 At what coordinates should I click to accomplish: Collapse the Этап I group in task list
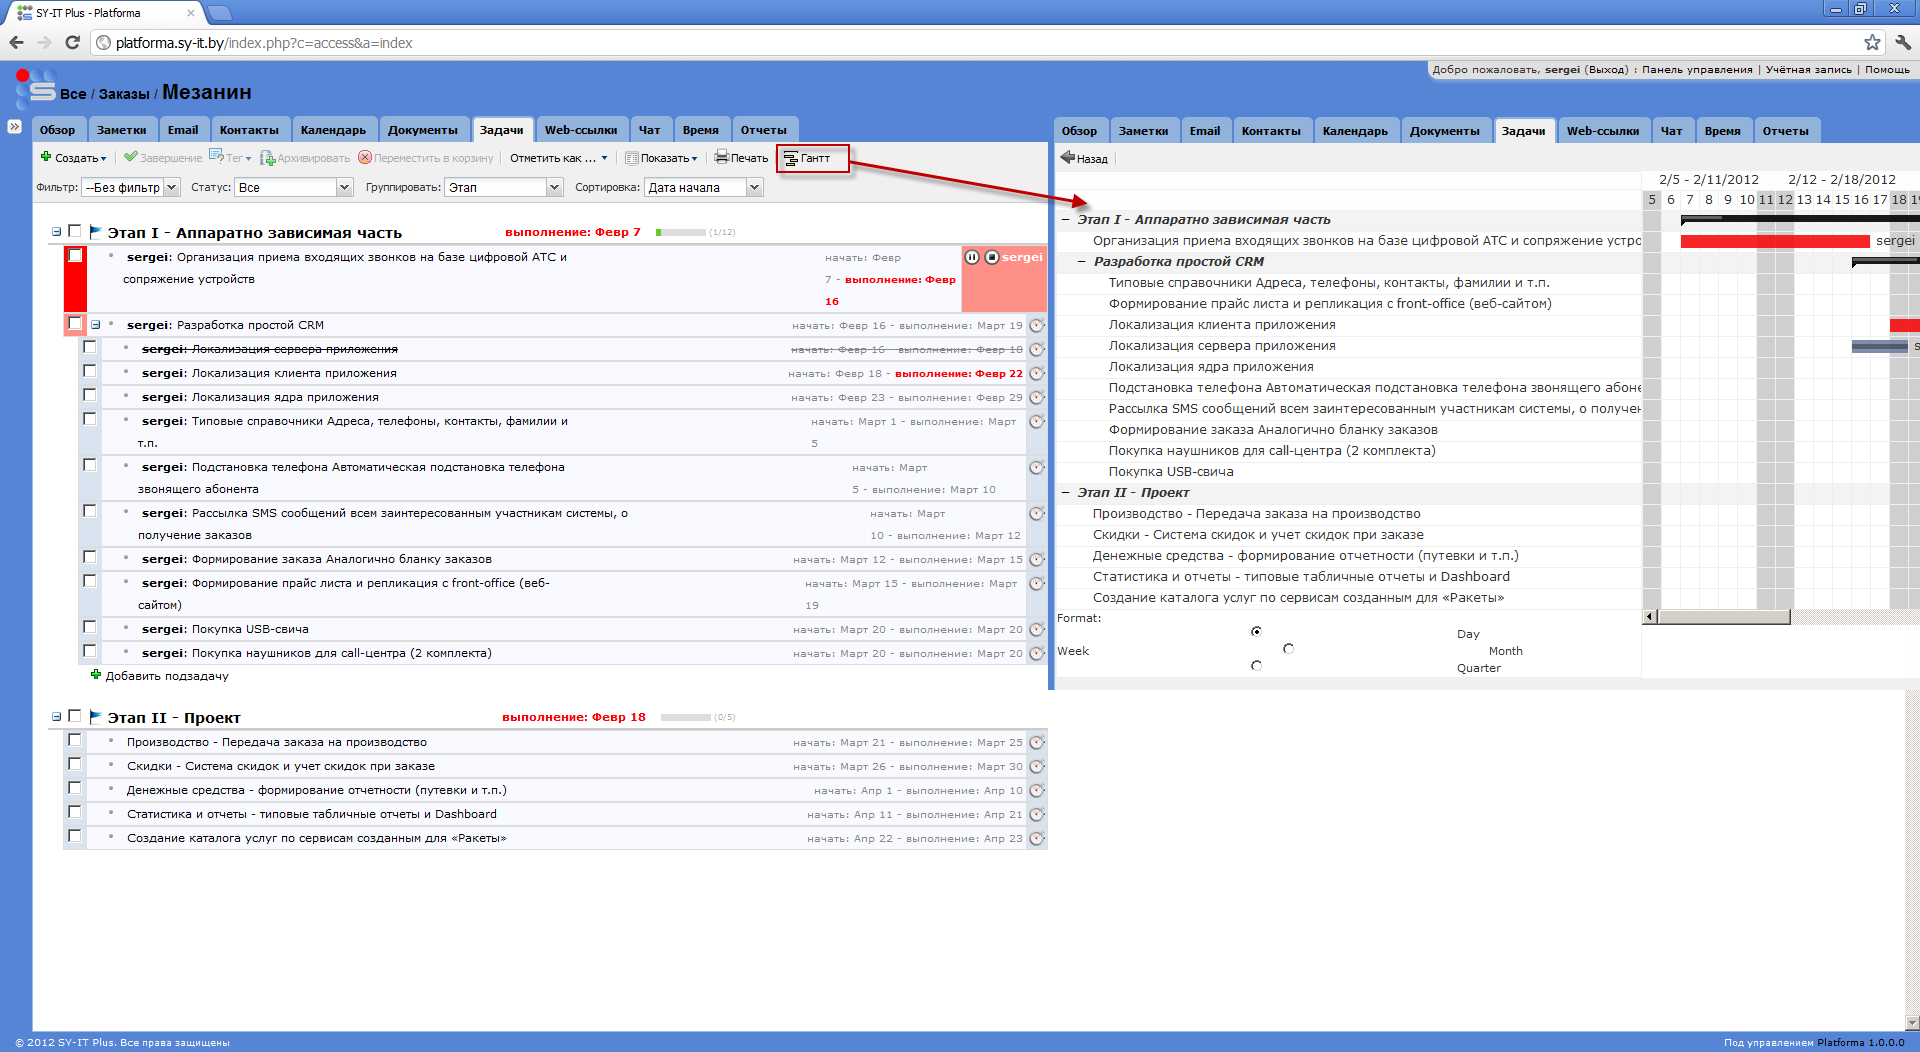(x=57, y=232)
